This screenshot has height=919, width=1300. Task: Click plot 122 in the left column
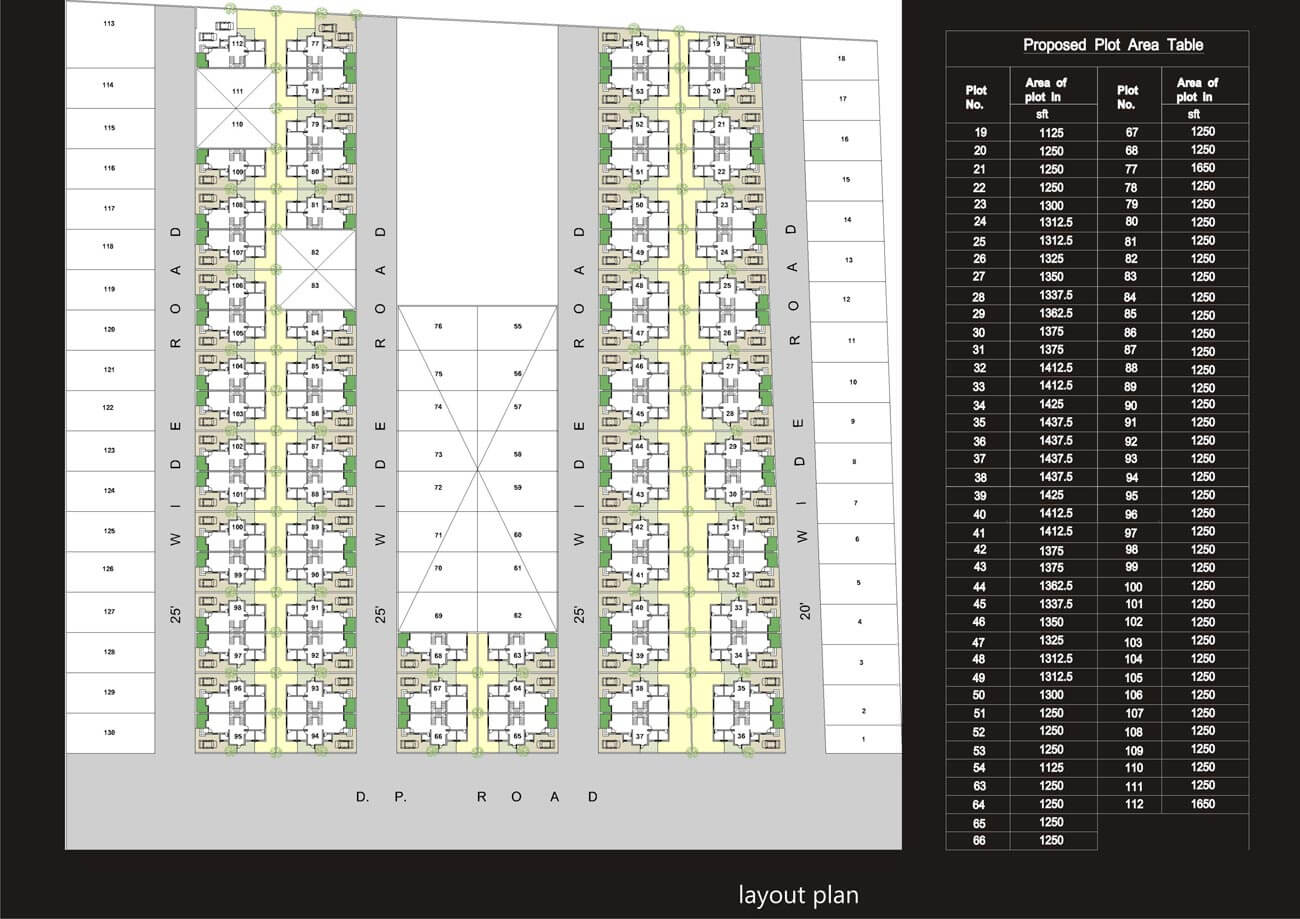point(109,408)
